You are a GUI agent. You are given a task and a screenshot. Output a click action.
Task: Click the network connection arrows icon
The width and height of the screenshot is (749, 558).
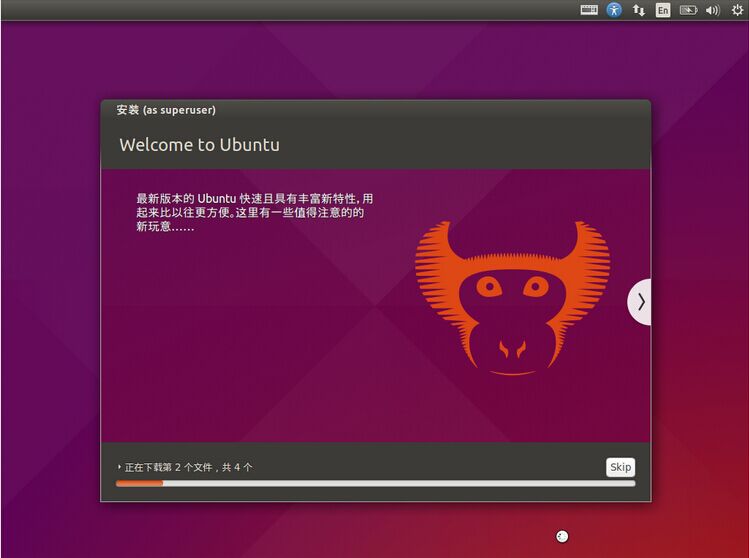(639, 10)
